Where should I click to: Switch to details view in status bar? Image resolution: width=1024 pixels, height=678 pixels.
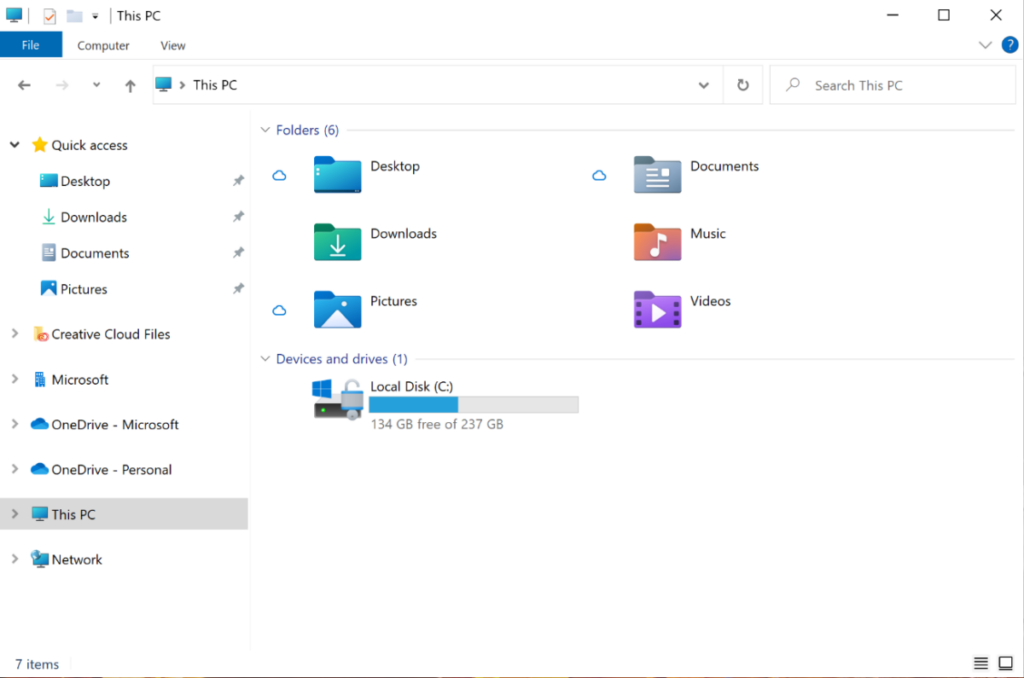pos(981,664)
